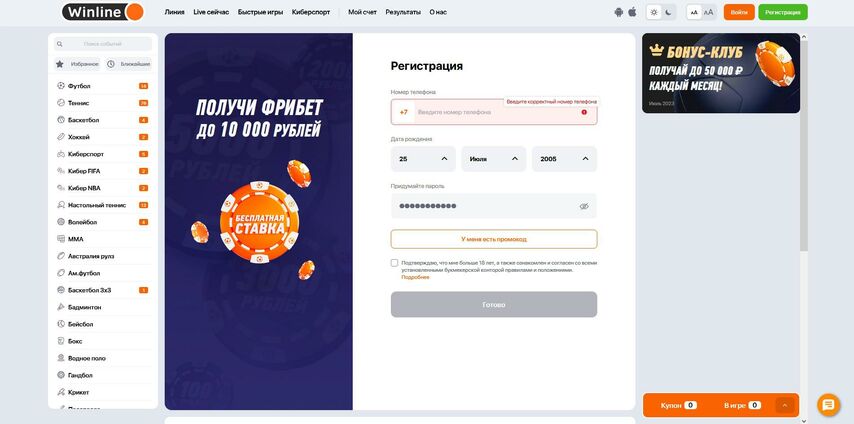Open the Android app download icon
The image size is (854, 424).
click(618, 12)
